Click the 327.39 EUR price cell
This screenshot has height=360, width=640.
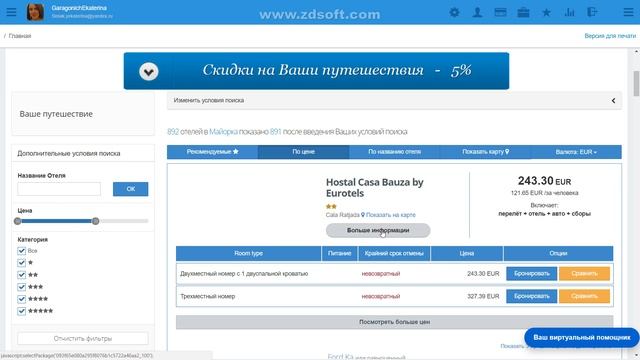coord(483,296)
